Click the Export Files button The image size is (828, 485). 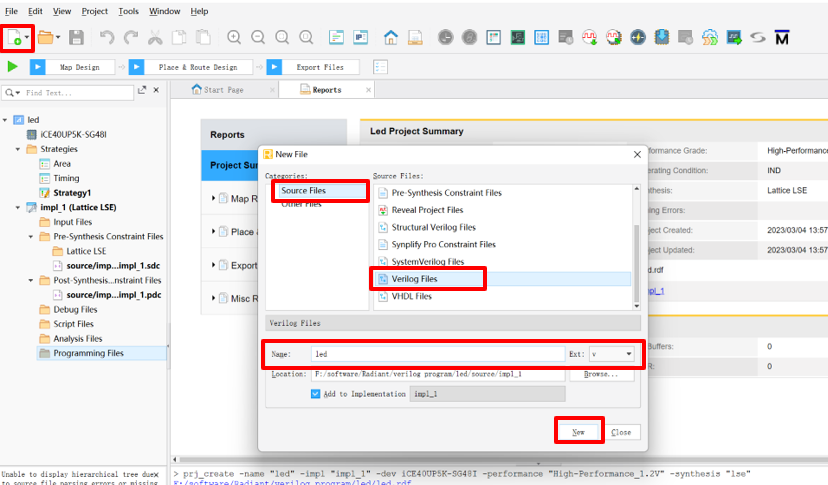point(320,67)
